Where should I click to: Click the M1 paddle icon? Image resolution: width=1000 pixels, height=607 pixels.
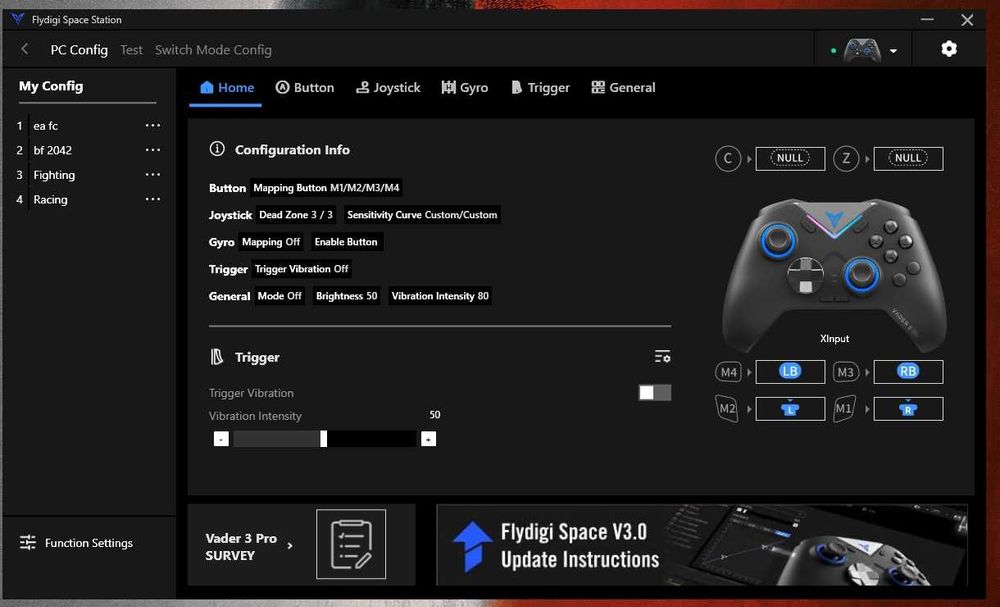(844, 409)
